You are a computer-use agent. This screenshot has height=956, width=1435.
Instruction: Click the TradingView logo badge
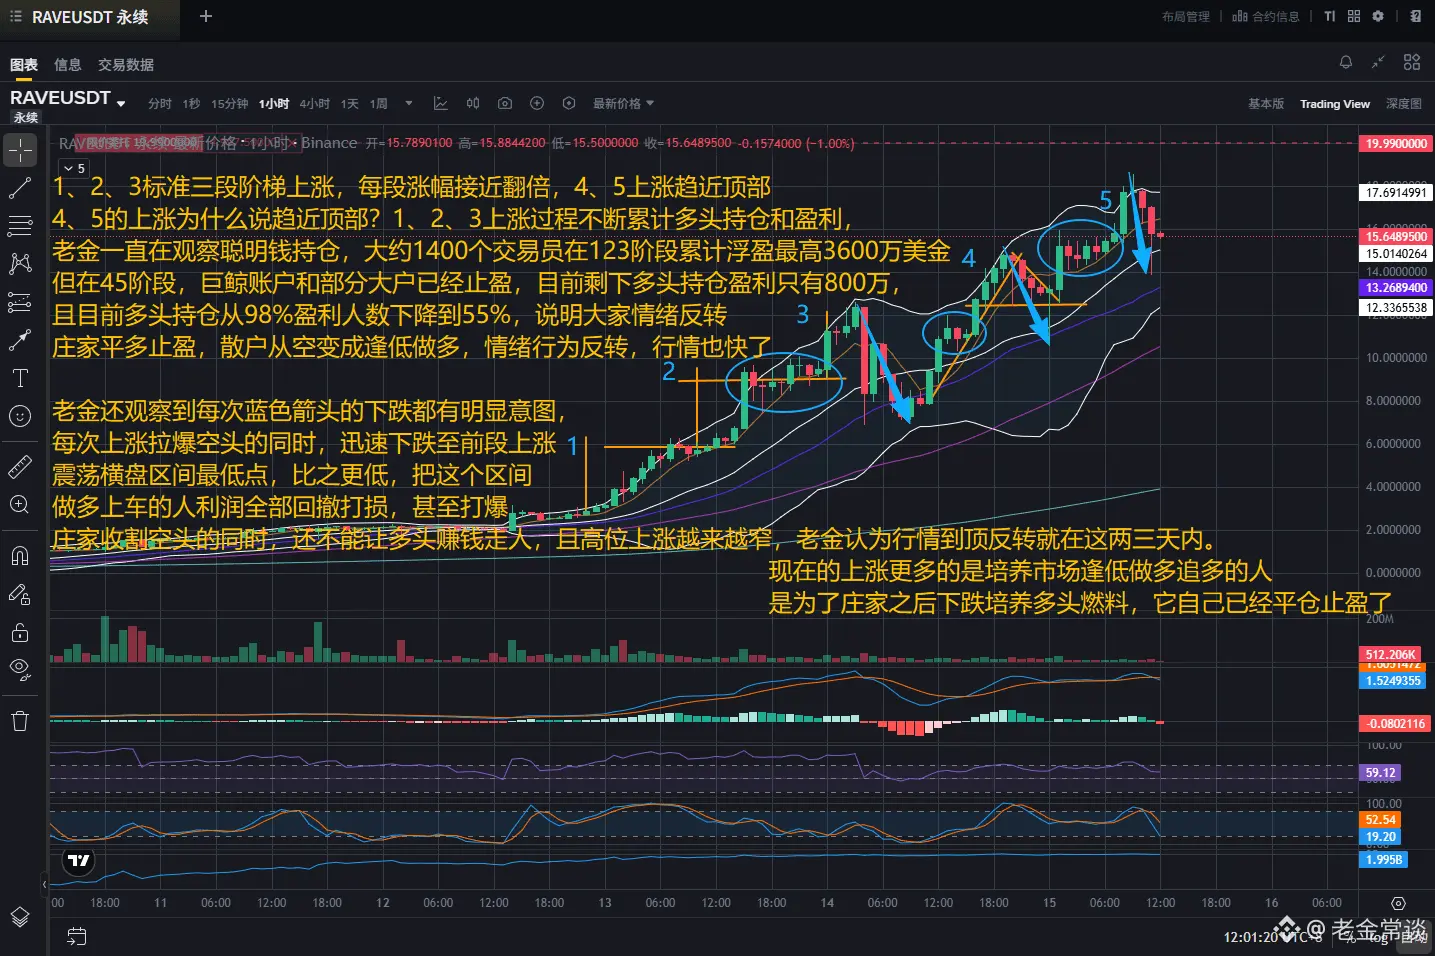[x=78, y=861]
